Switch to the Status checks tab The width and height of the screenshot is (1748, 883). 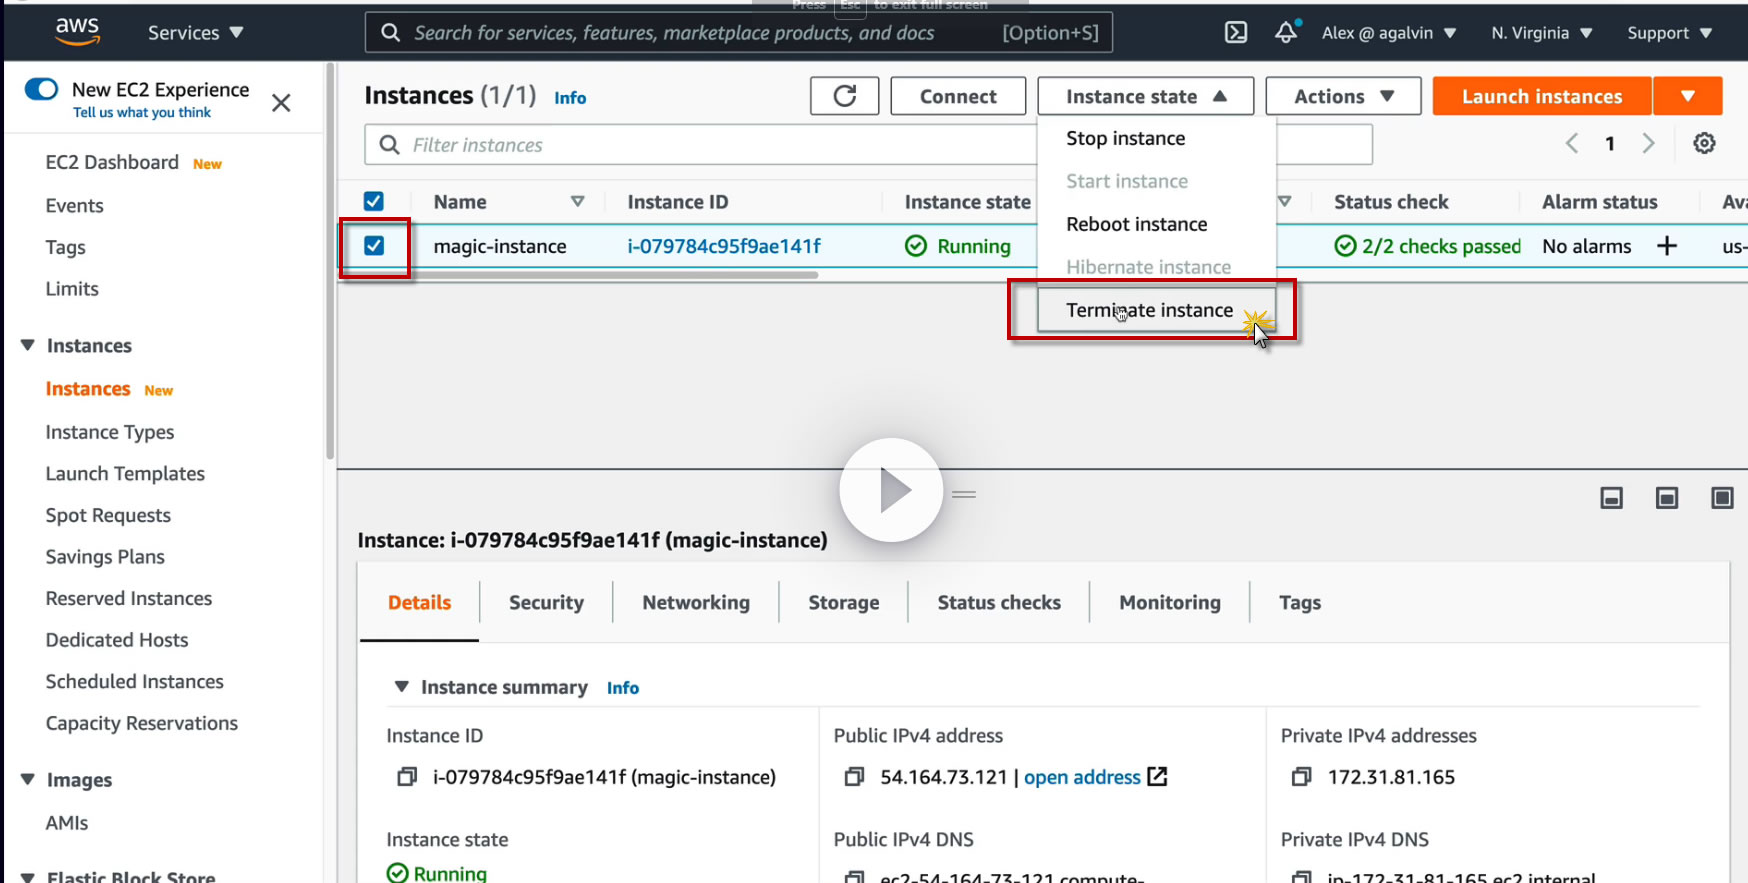point(999,602)
